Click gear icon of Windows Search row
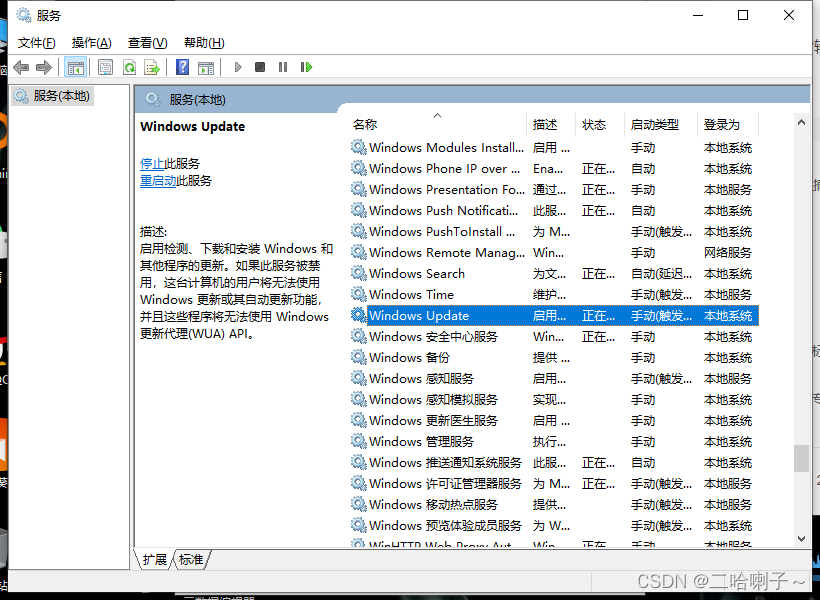820x600 pixels. pos(359,273)
